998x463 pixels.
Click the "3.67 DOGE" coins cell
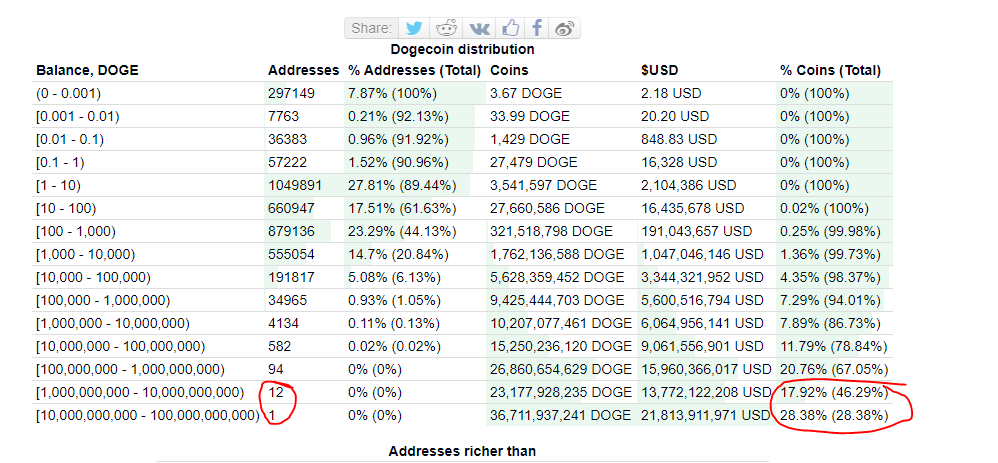pos(526,94)
